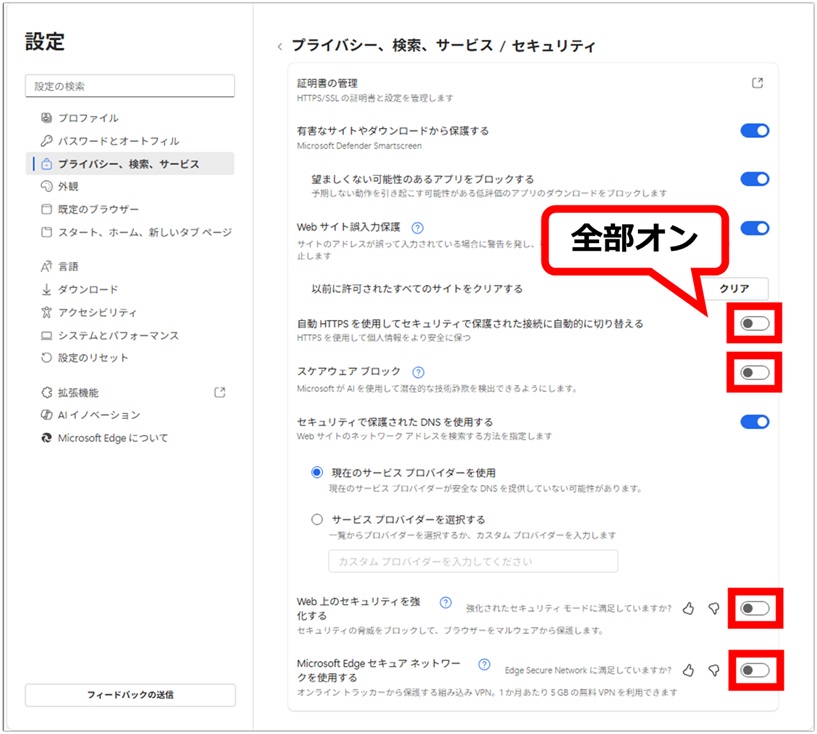Select サービス プロバイダーを選択する radio button
This screenshot has height=734, width=817.
[x=317, y=520]
